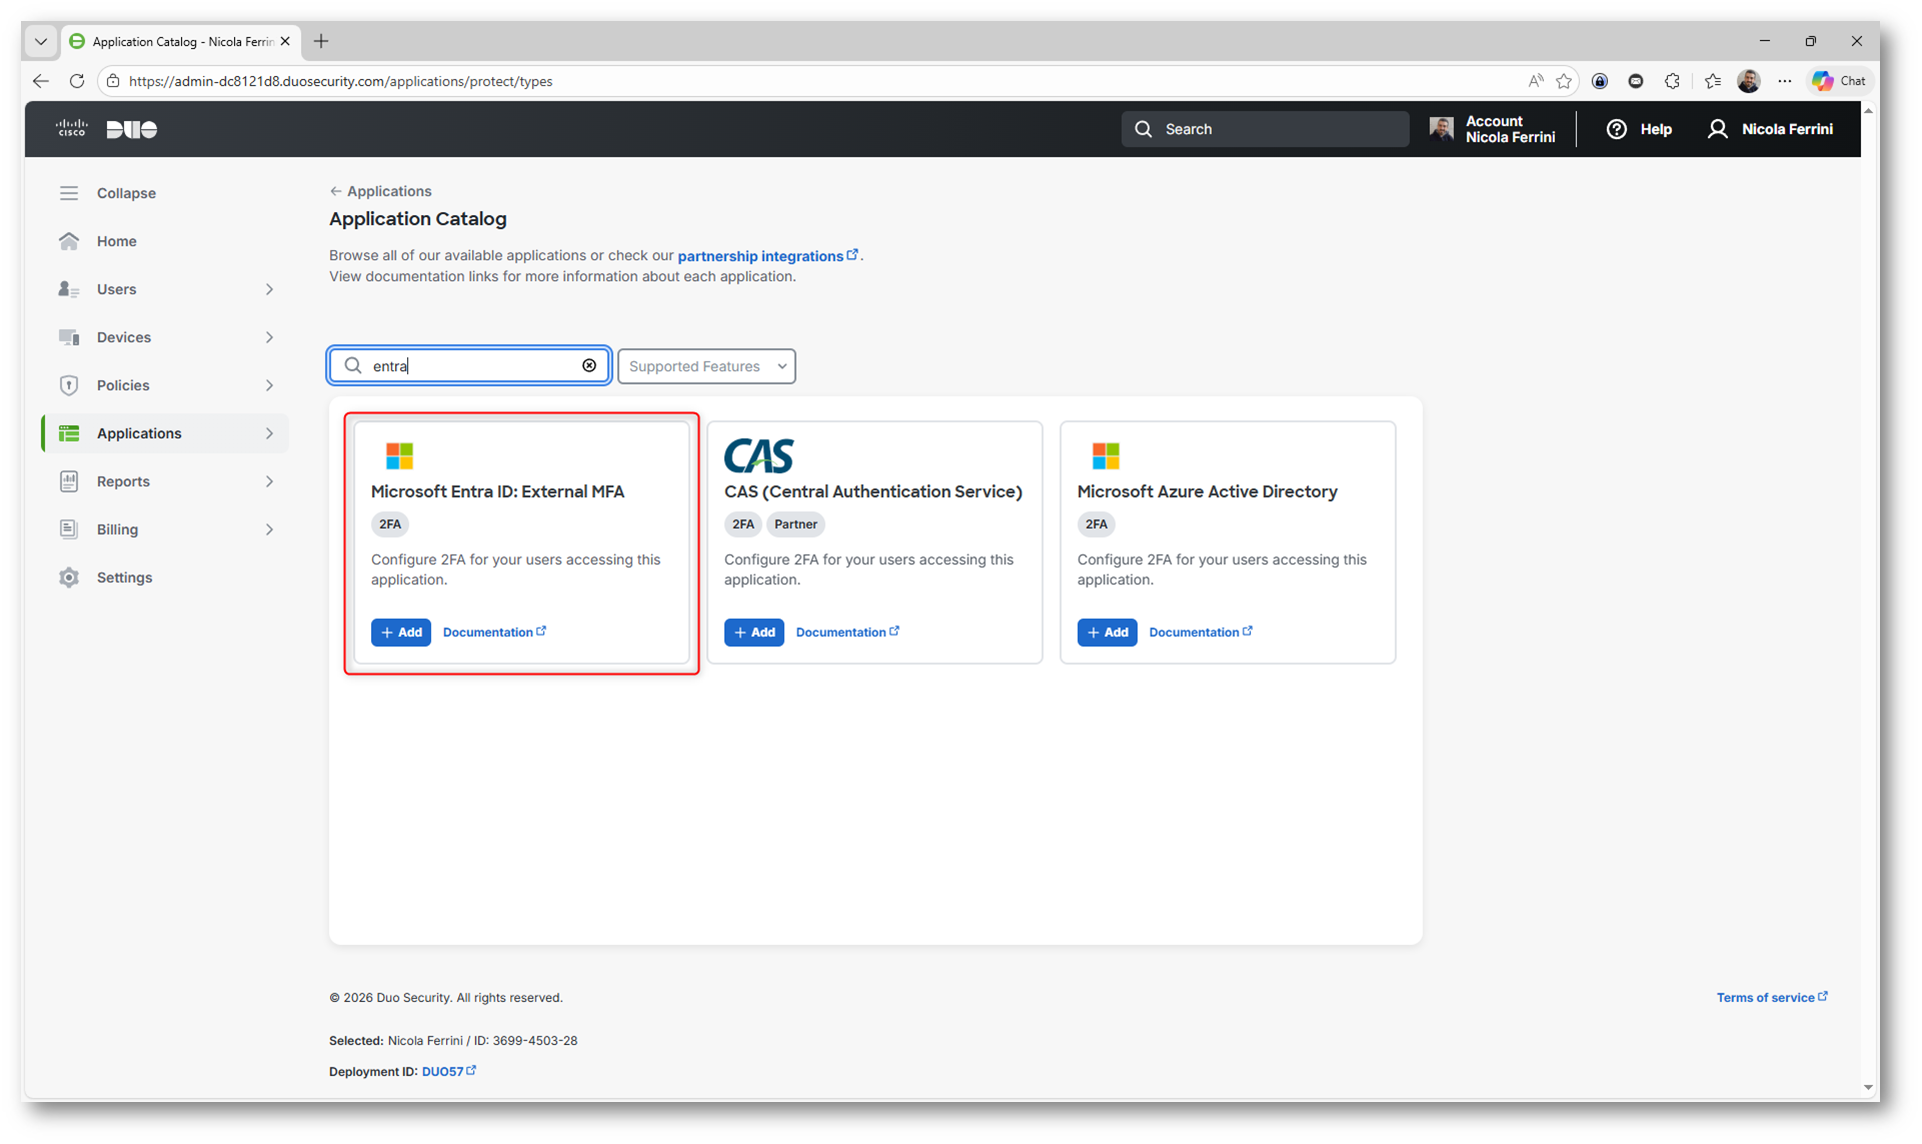Click the browser extensions puzzle icon

1672,81
